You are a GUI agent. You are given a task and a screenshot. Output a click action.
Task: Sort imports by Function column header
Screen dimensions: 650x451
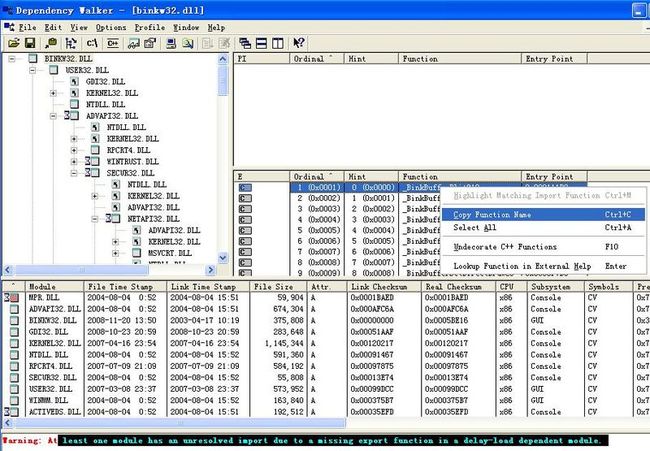pyautogui.click(x=460, y=59)
